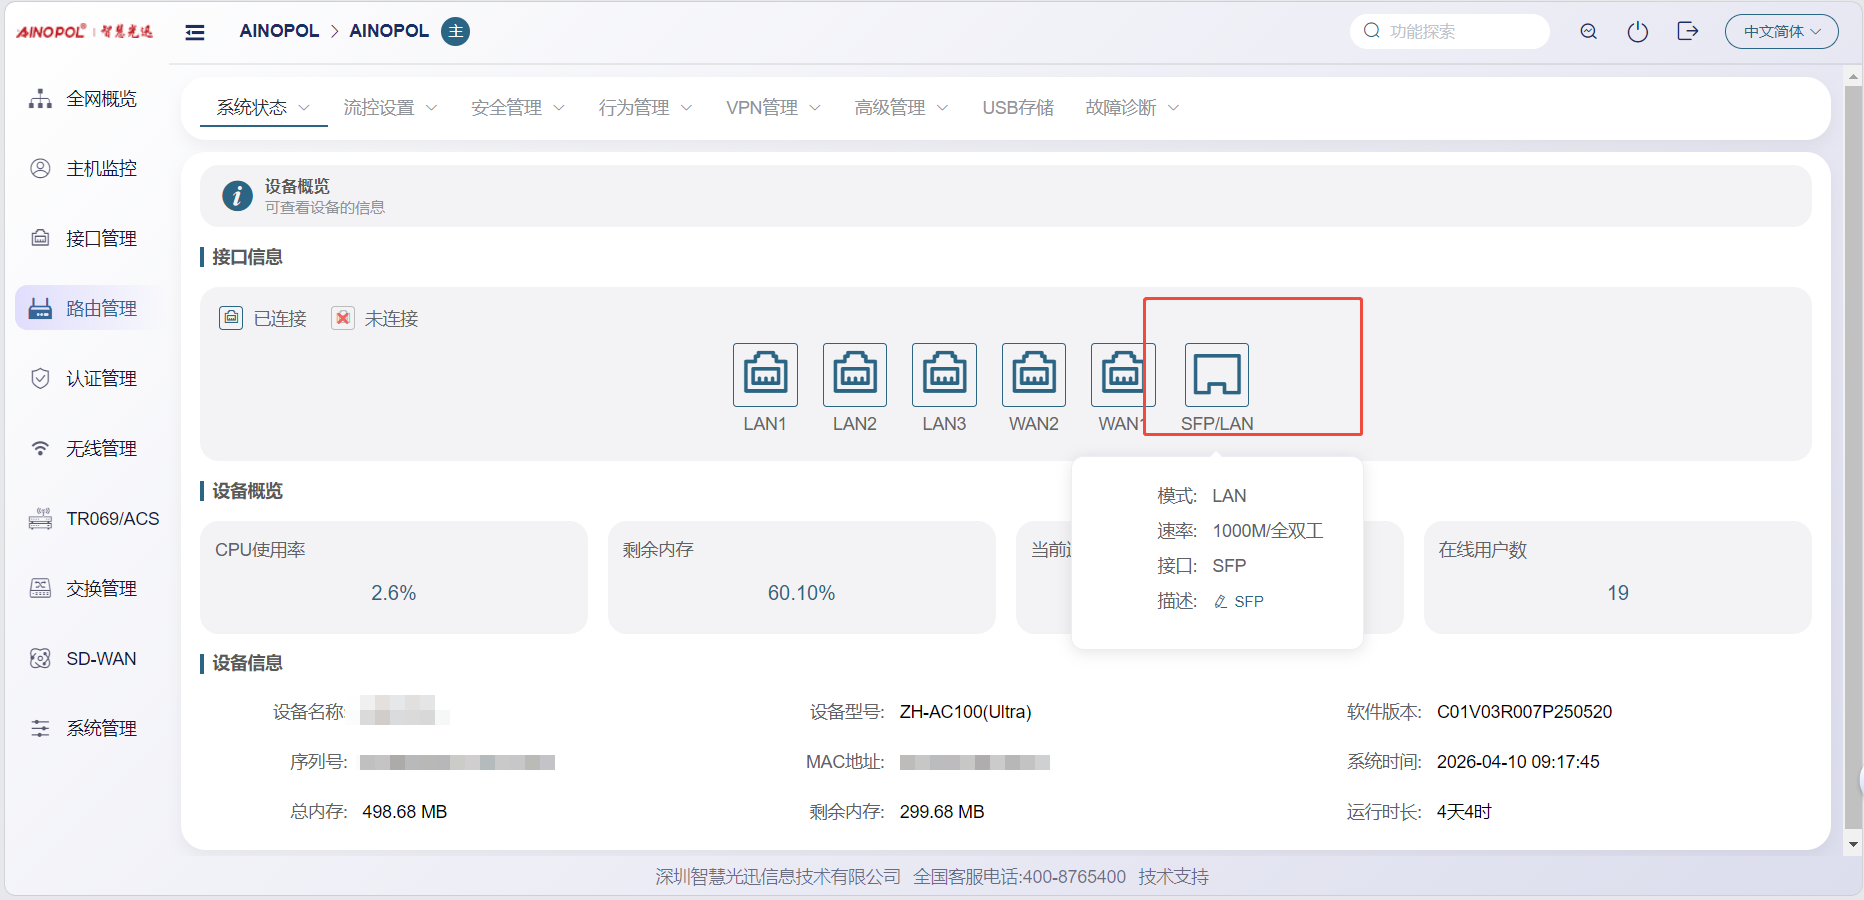Click the WAN2 port icon
This screenshot has height=900, width=1864.
coord(1033,375)
